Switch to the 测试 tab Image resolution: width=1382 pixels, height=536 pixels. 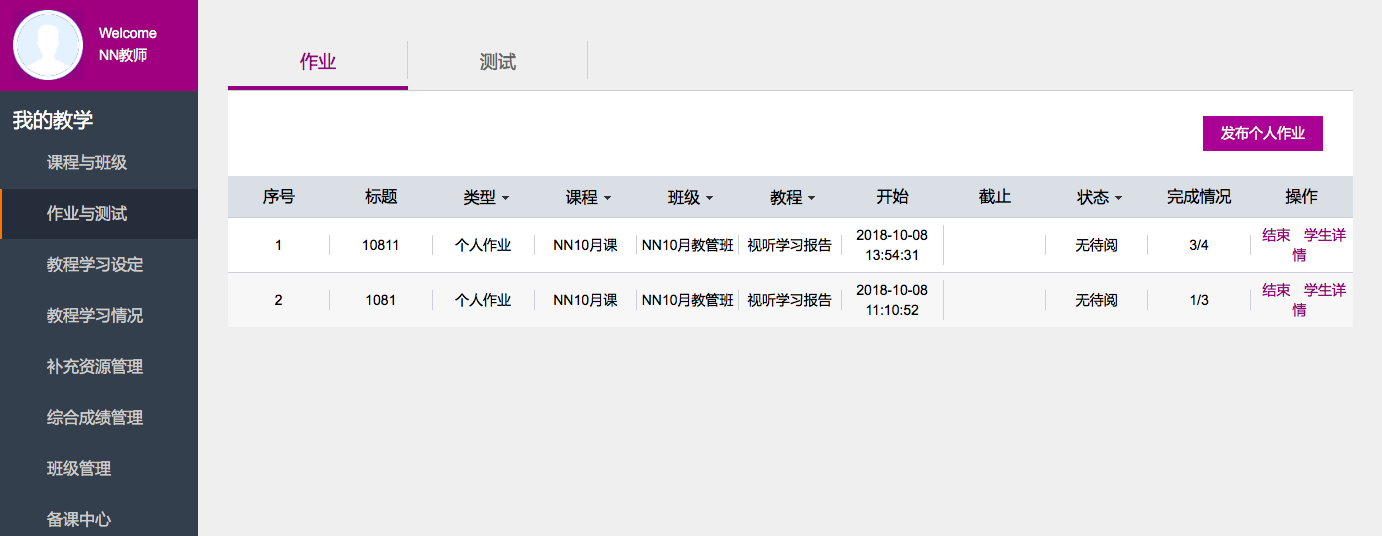point(497,62)
